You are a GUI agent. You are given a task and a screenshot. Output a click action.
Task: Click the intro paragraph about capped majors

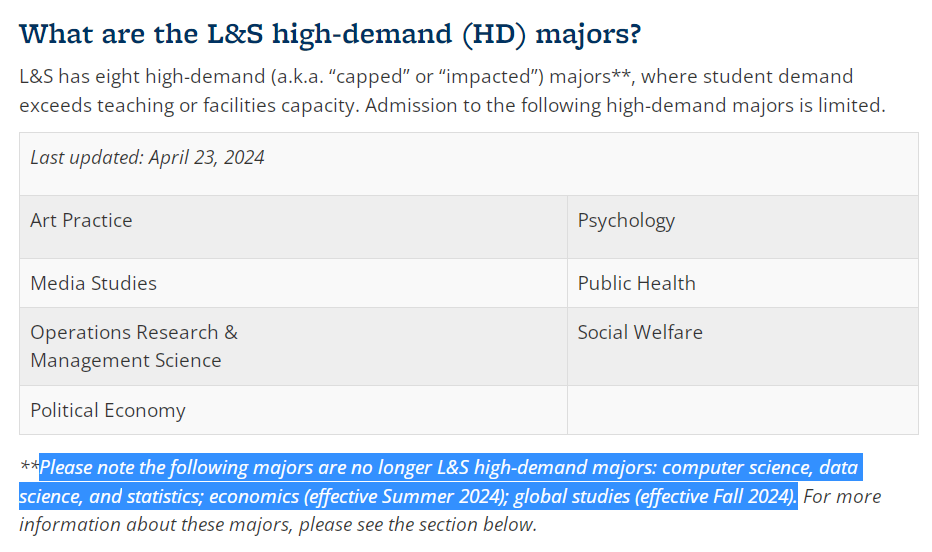click(x=452, y=91)
